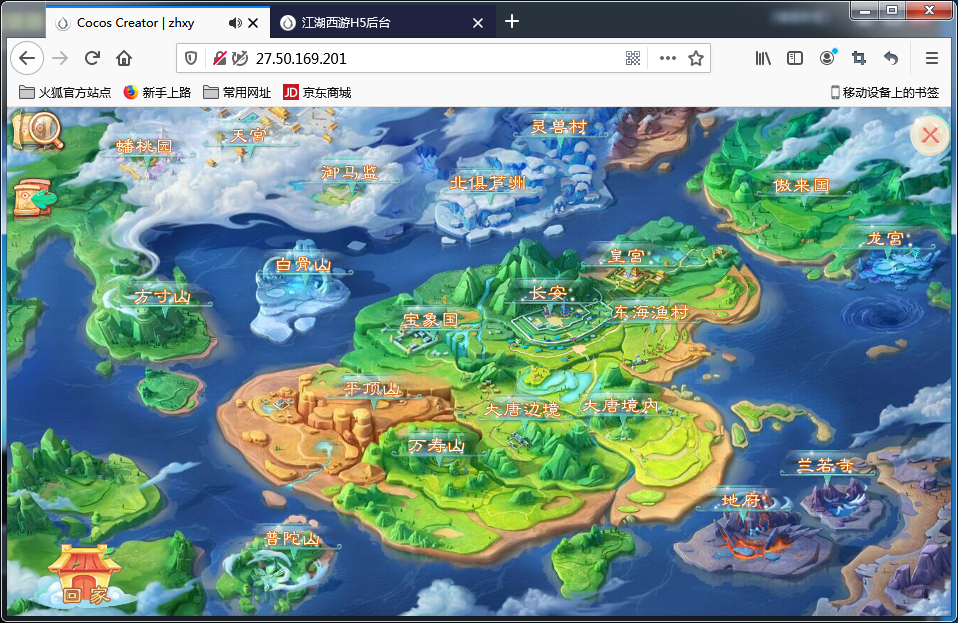The height and width of the screenshot is (623, 958).
Task: Click the permissions icon beside the lock
Action: (x=240, y=58)
